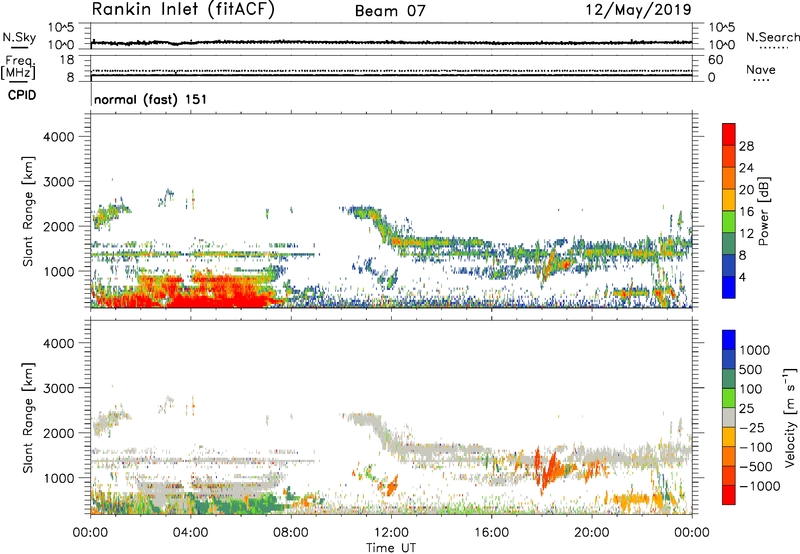
Task: Click the '4000' tick on the power panel
Action: (59, 137)
